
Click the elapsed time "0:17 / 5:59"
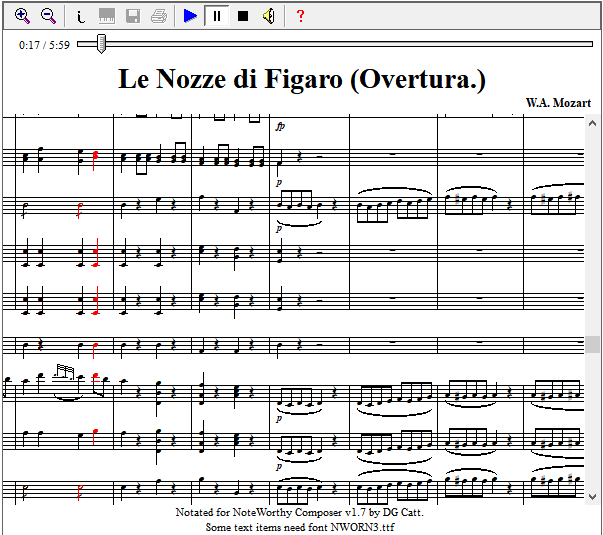click(45, 45)
